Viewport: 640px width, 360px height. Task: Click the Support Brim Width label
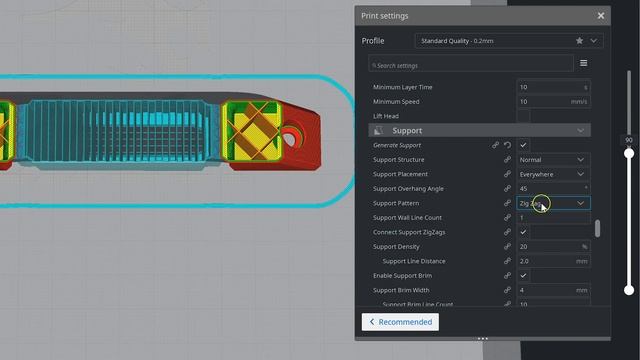(401, 290)
